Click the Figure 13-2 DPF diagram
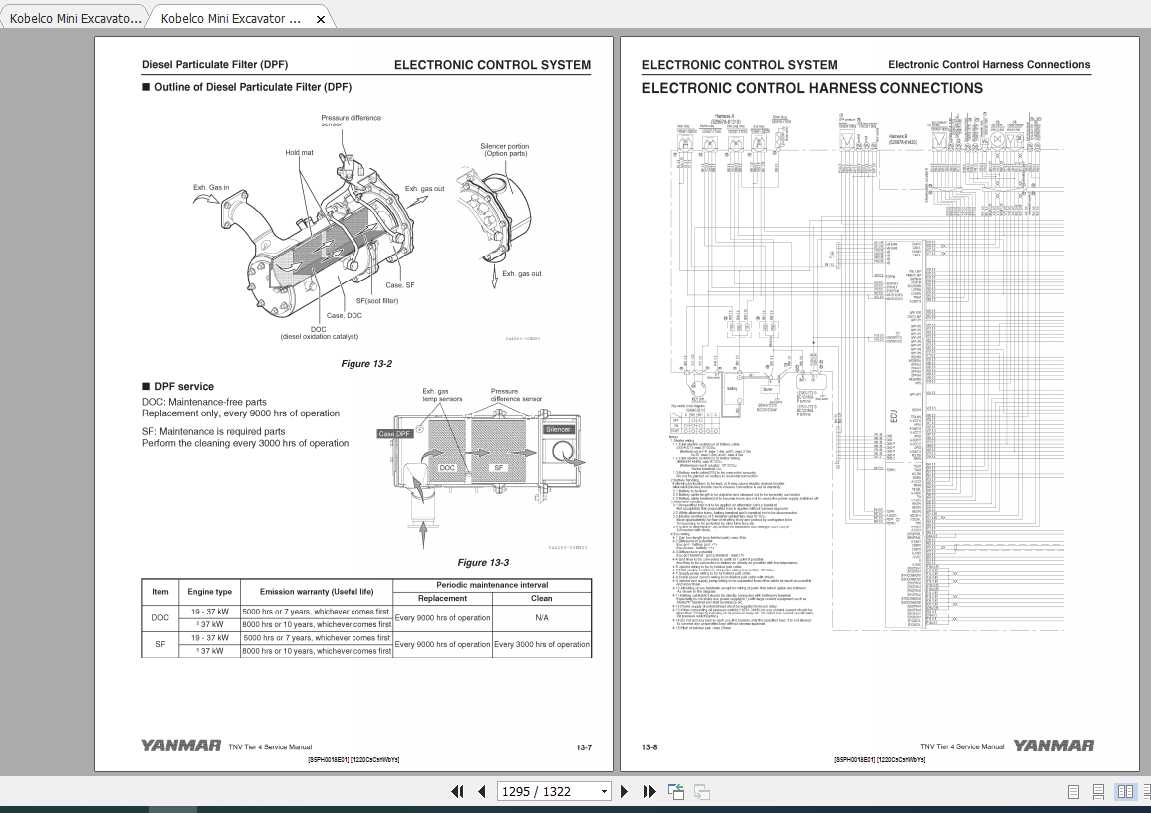Image resolution: width=1151 pixels, height=813 pixels. click(x=368, y=227)
